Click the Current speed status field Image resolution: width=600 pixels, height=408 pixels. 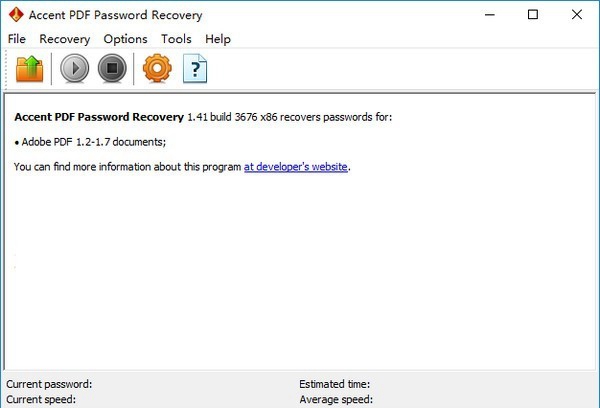[x=41, y=399]
